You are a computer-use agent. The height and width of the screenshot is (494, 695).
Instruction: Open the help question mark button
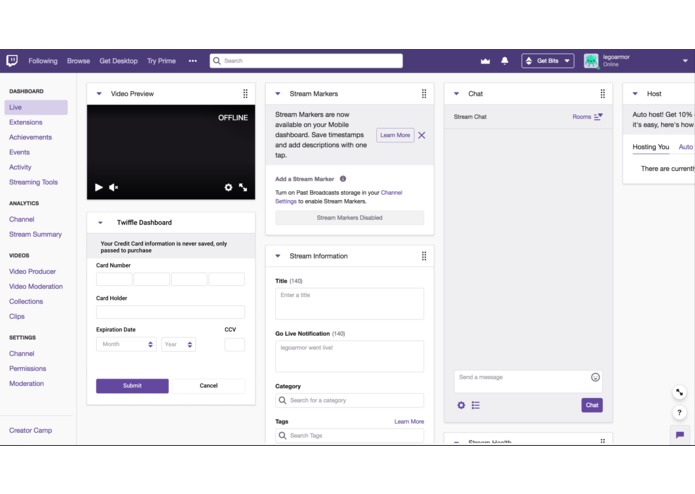pos(679,412)
